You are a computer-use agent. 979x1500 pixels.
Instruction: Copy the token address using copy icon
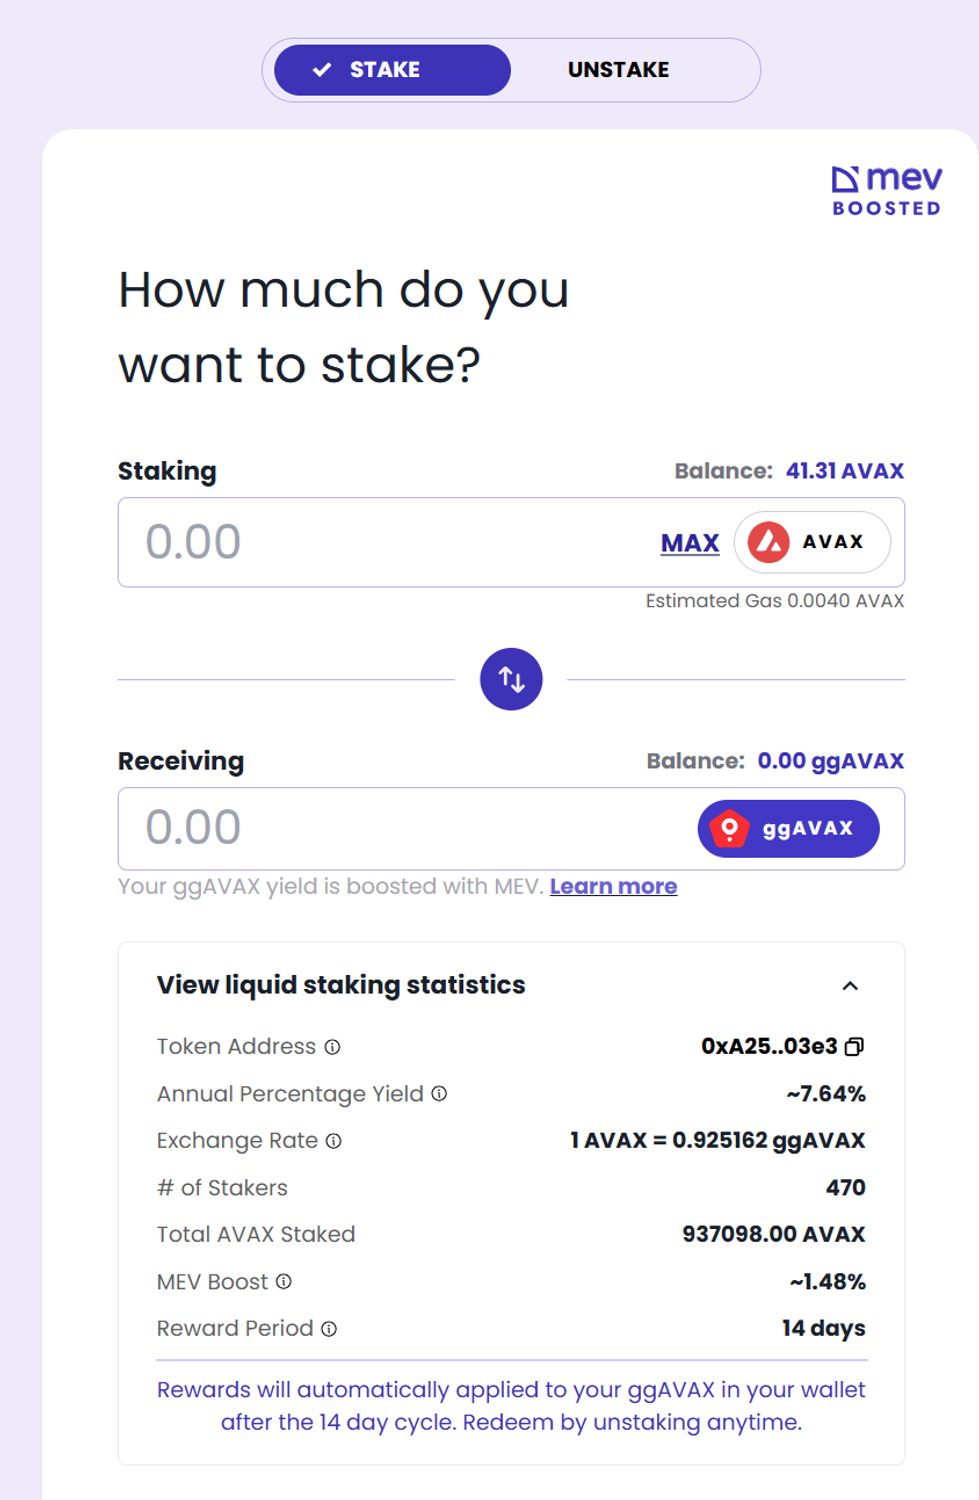[854, 1047]
